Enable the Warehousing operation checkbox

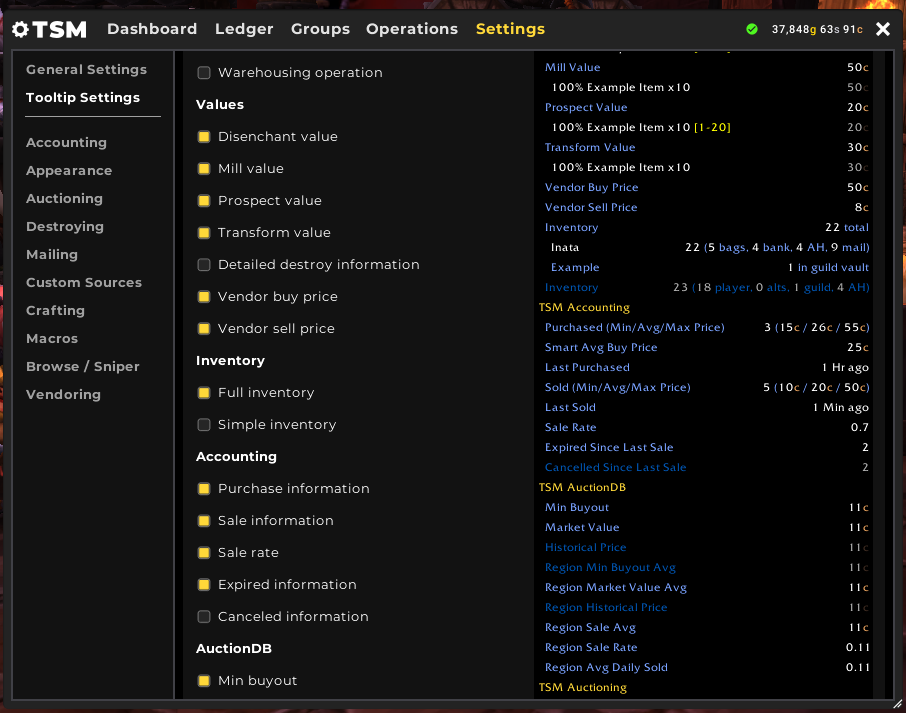203,72
